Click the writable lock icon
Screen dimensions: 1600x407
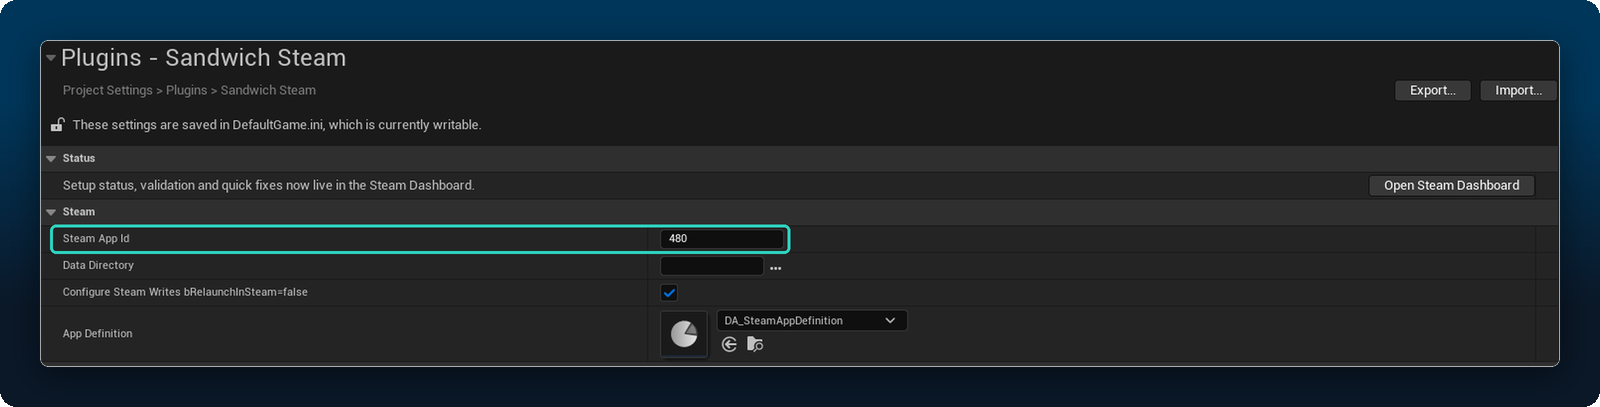(x=58, y=125)
